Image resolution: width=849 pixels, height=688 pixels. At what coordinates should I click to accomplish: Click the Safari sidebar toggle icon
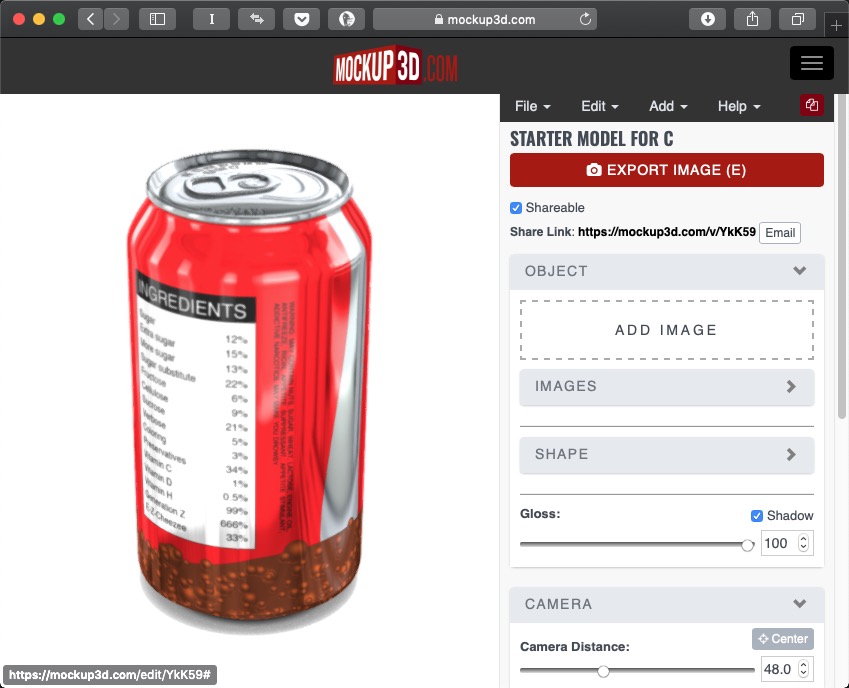157,19
